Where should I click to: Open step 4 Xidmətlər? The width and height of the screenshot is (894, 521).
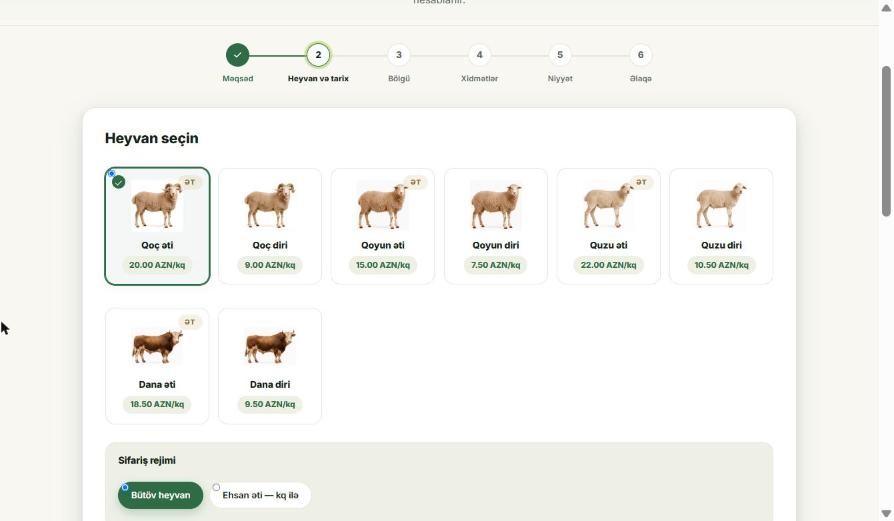tap(479, 55)
